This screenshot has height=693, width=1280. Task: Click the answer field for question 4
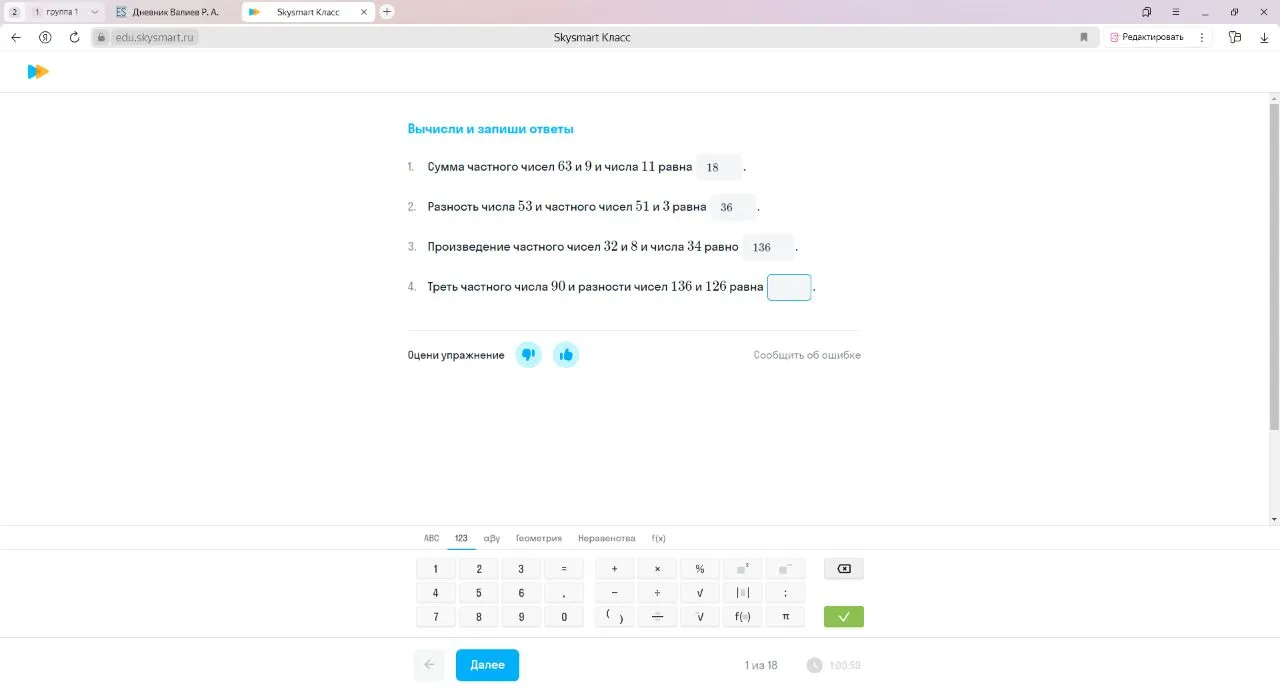[788, 287]
